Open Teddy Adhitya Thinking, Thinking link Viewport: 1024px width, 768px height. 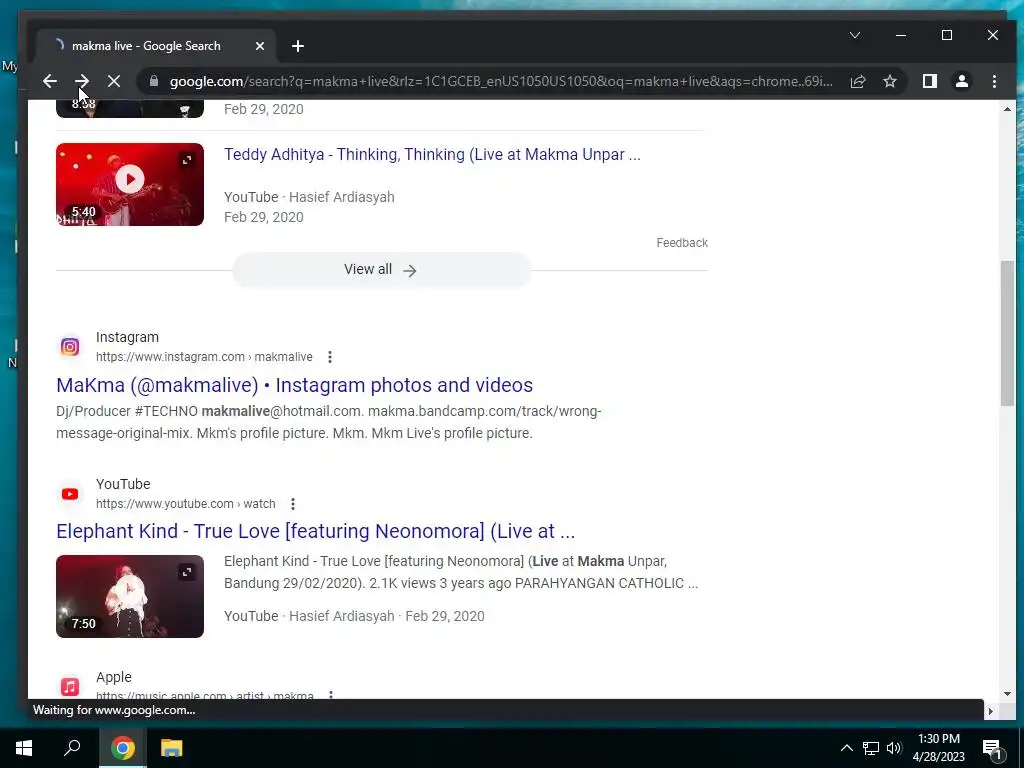coord(432,155)
